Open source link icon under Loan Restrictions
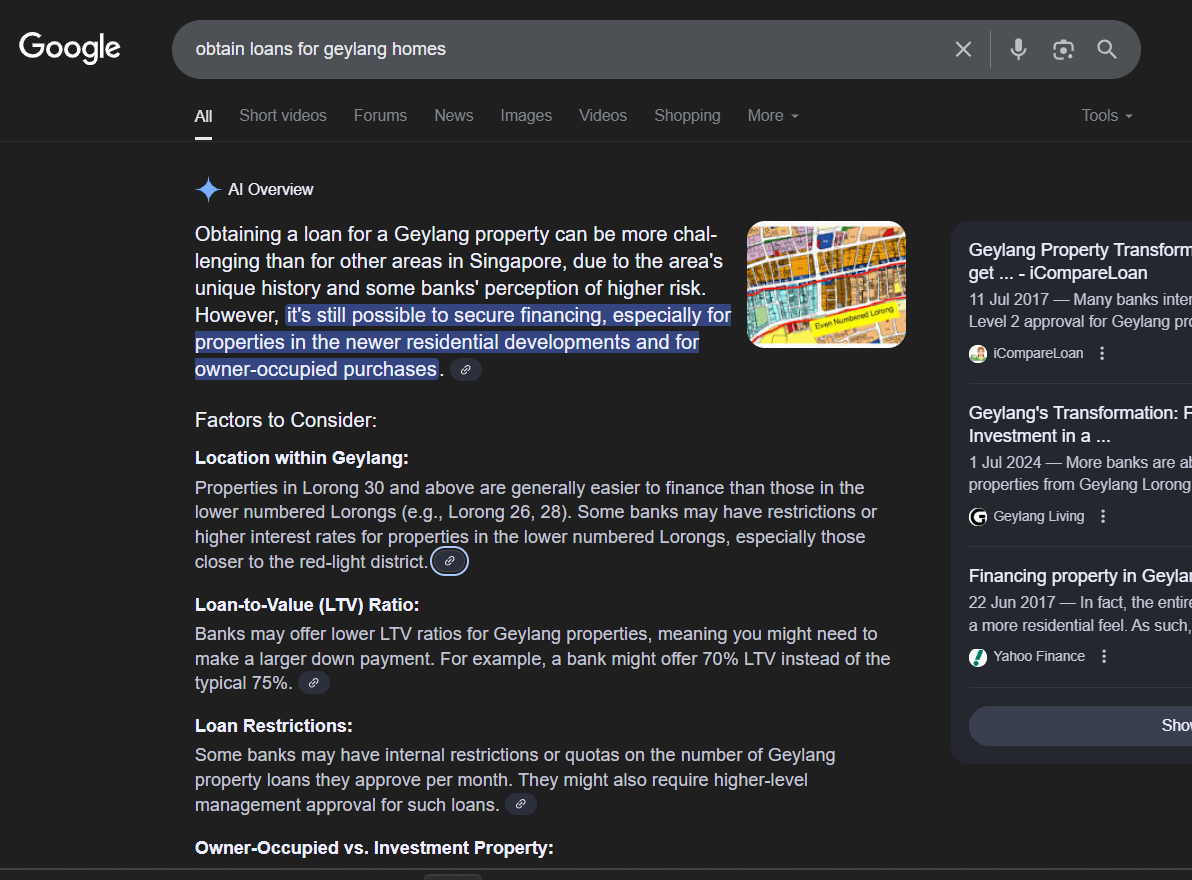1192x880 pixels. coord(520,805)
